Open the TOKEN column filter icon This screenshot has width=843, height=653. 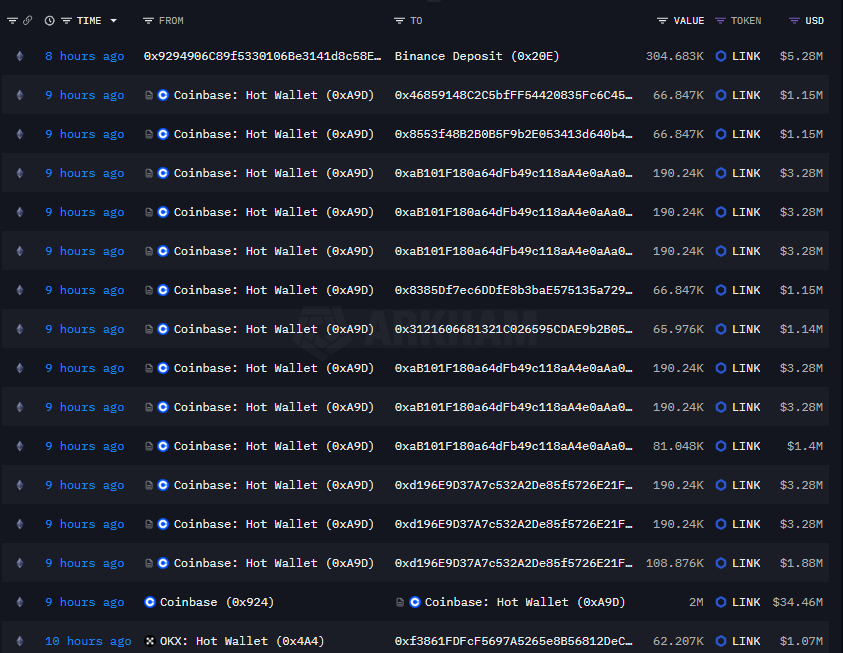[720, 21]
